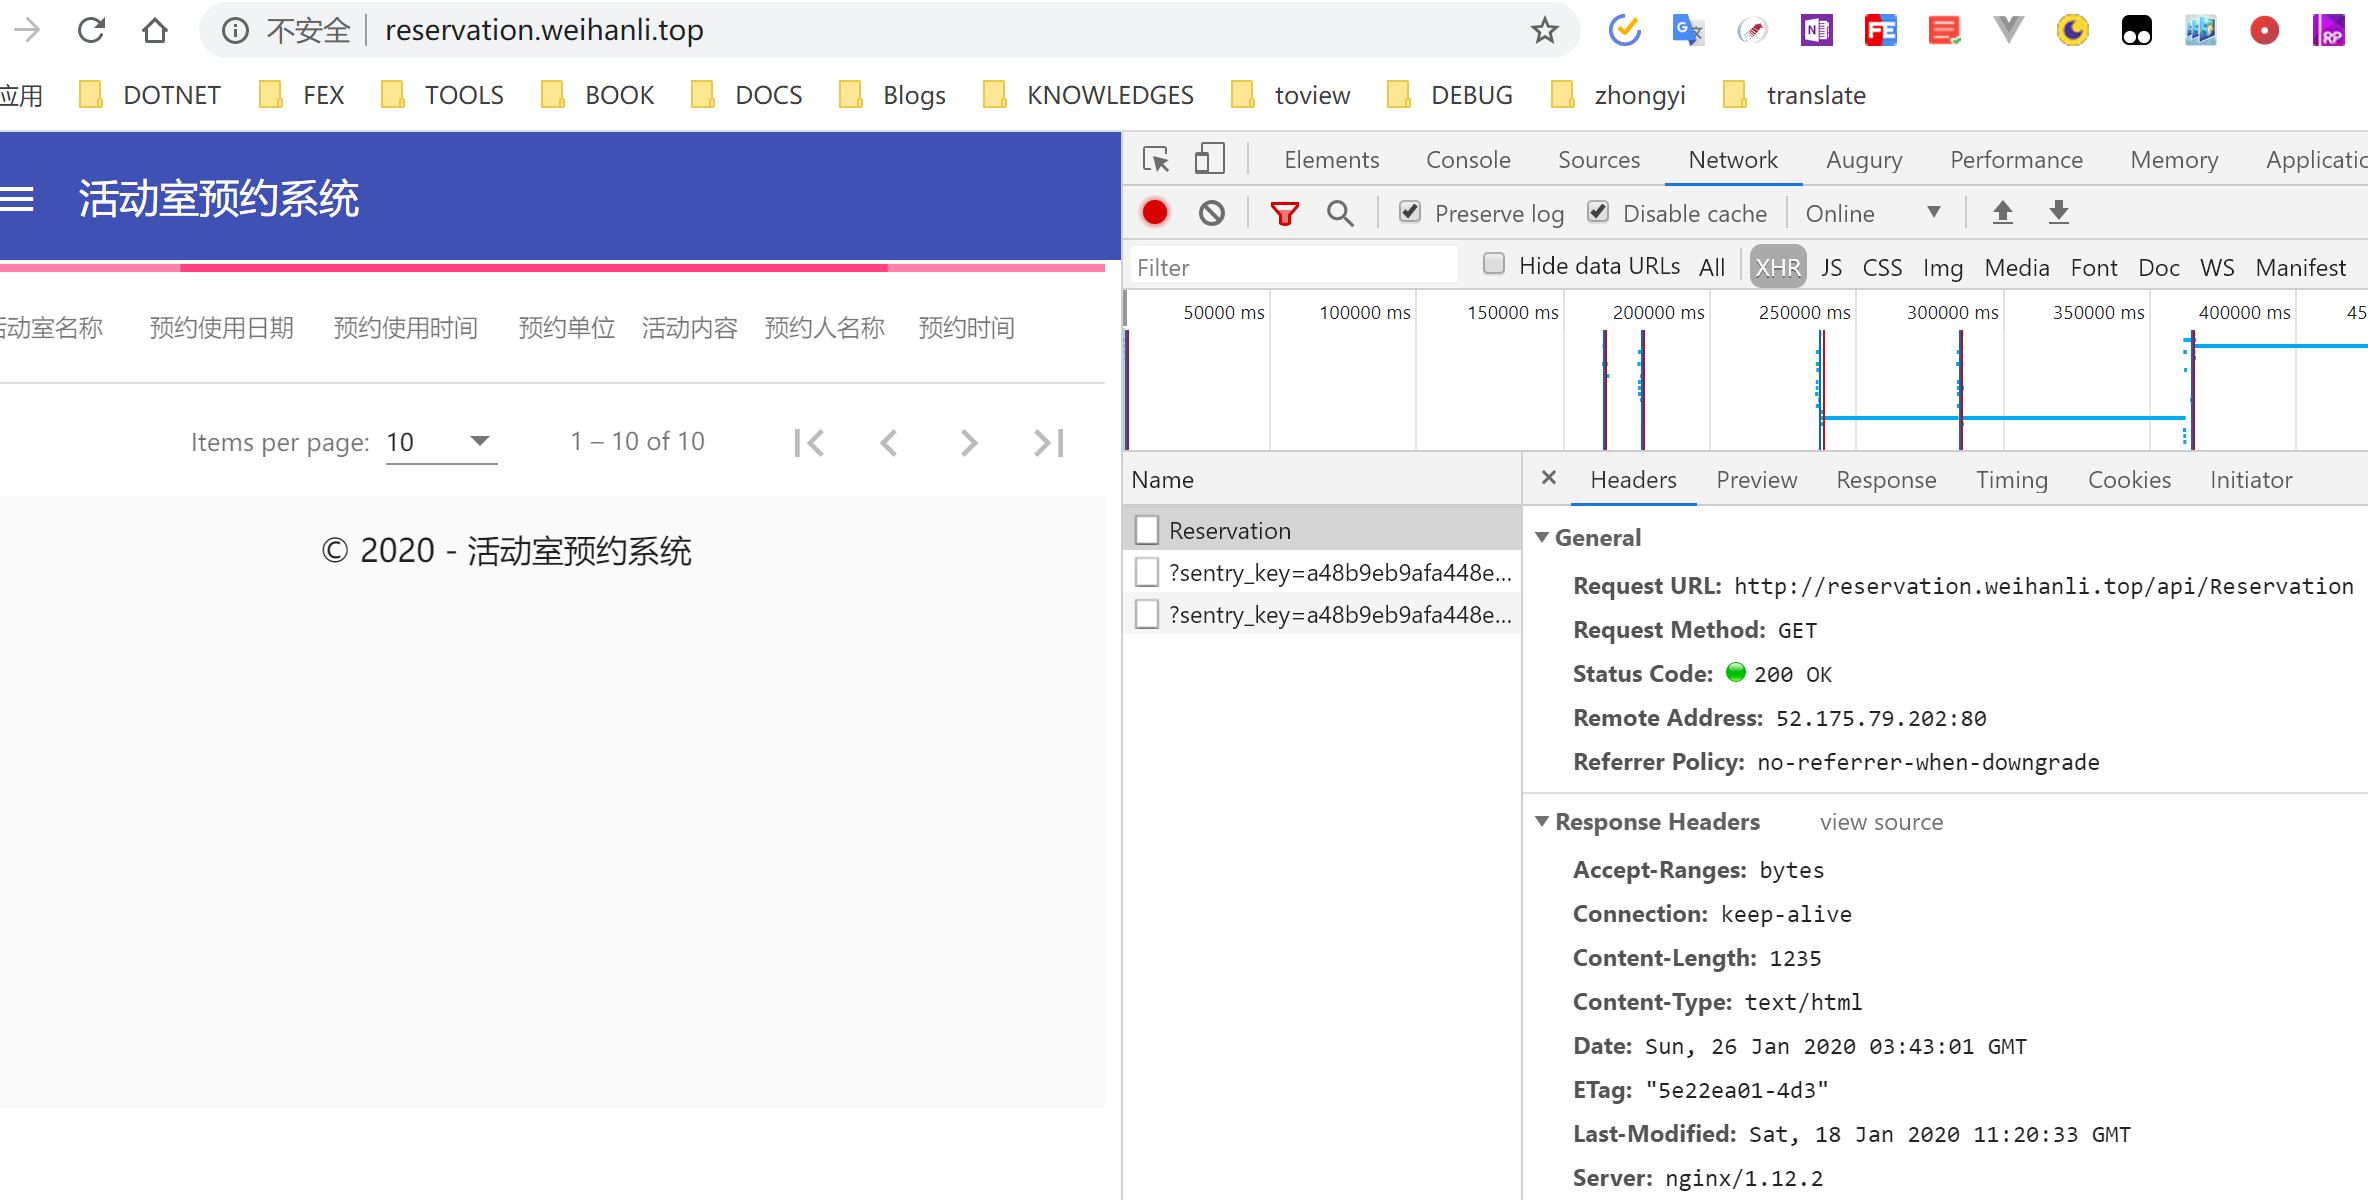Viewport: 2368px width, 1200px height.
Task: Switch to the Sources tab
Action: (1599, 159)
